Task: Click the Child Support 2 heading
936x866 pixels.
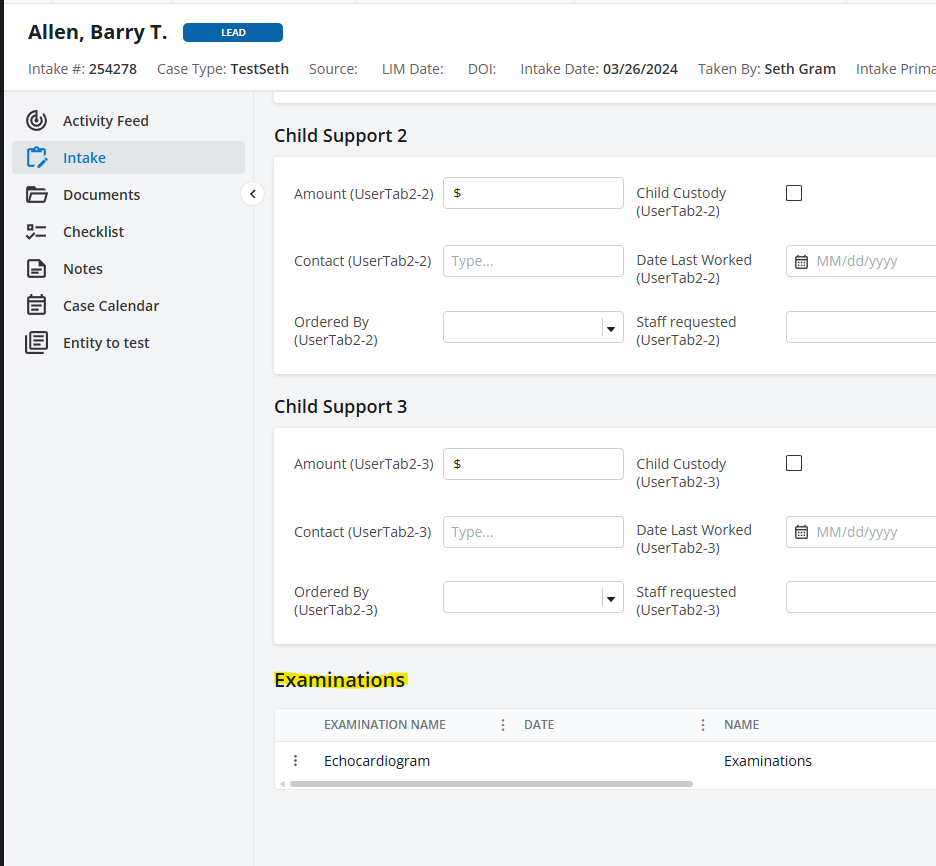Action: (340, 135)
